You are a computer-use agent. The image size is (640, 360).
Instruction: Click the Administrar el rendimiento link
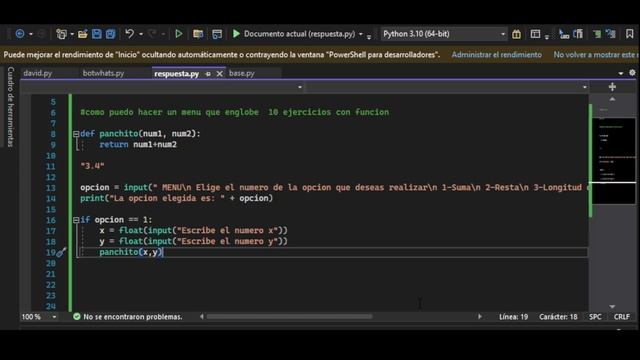pyautogui.click(x=497, y=55)
